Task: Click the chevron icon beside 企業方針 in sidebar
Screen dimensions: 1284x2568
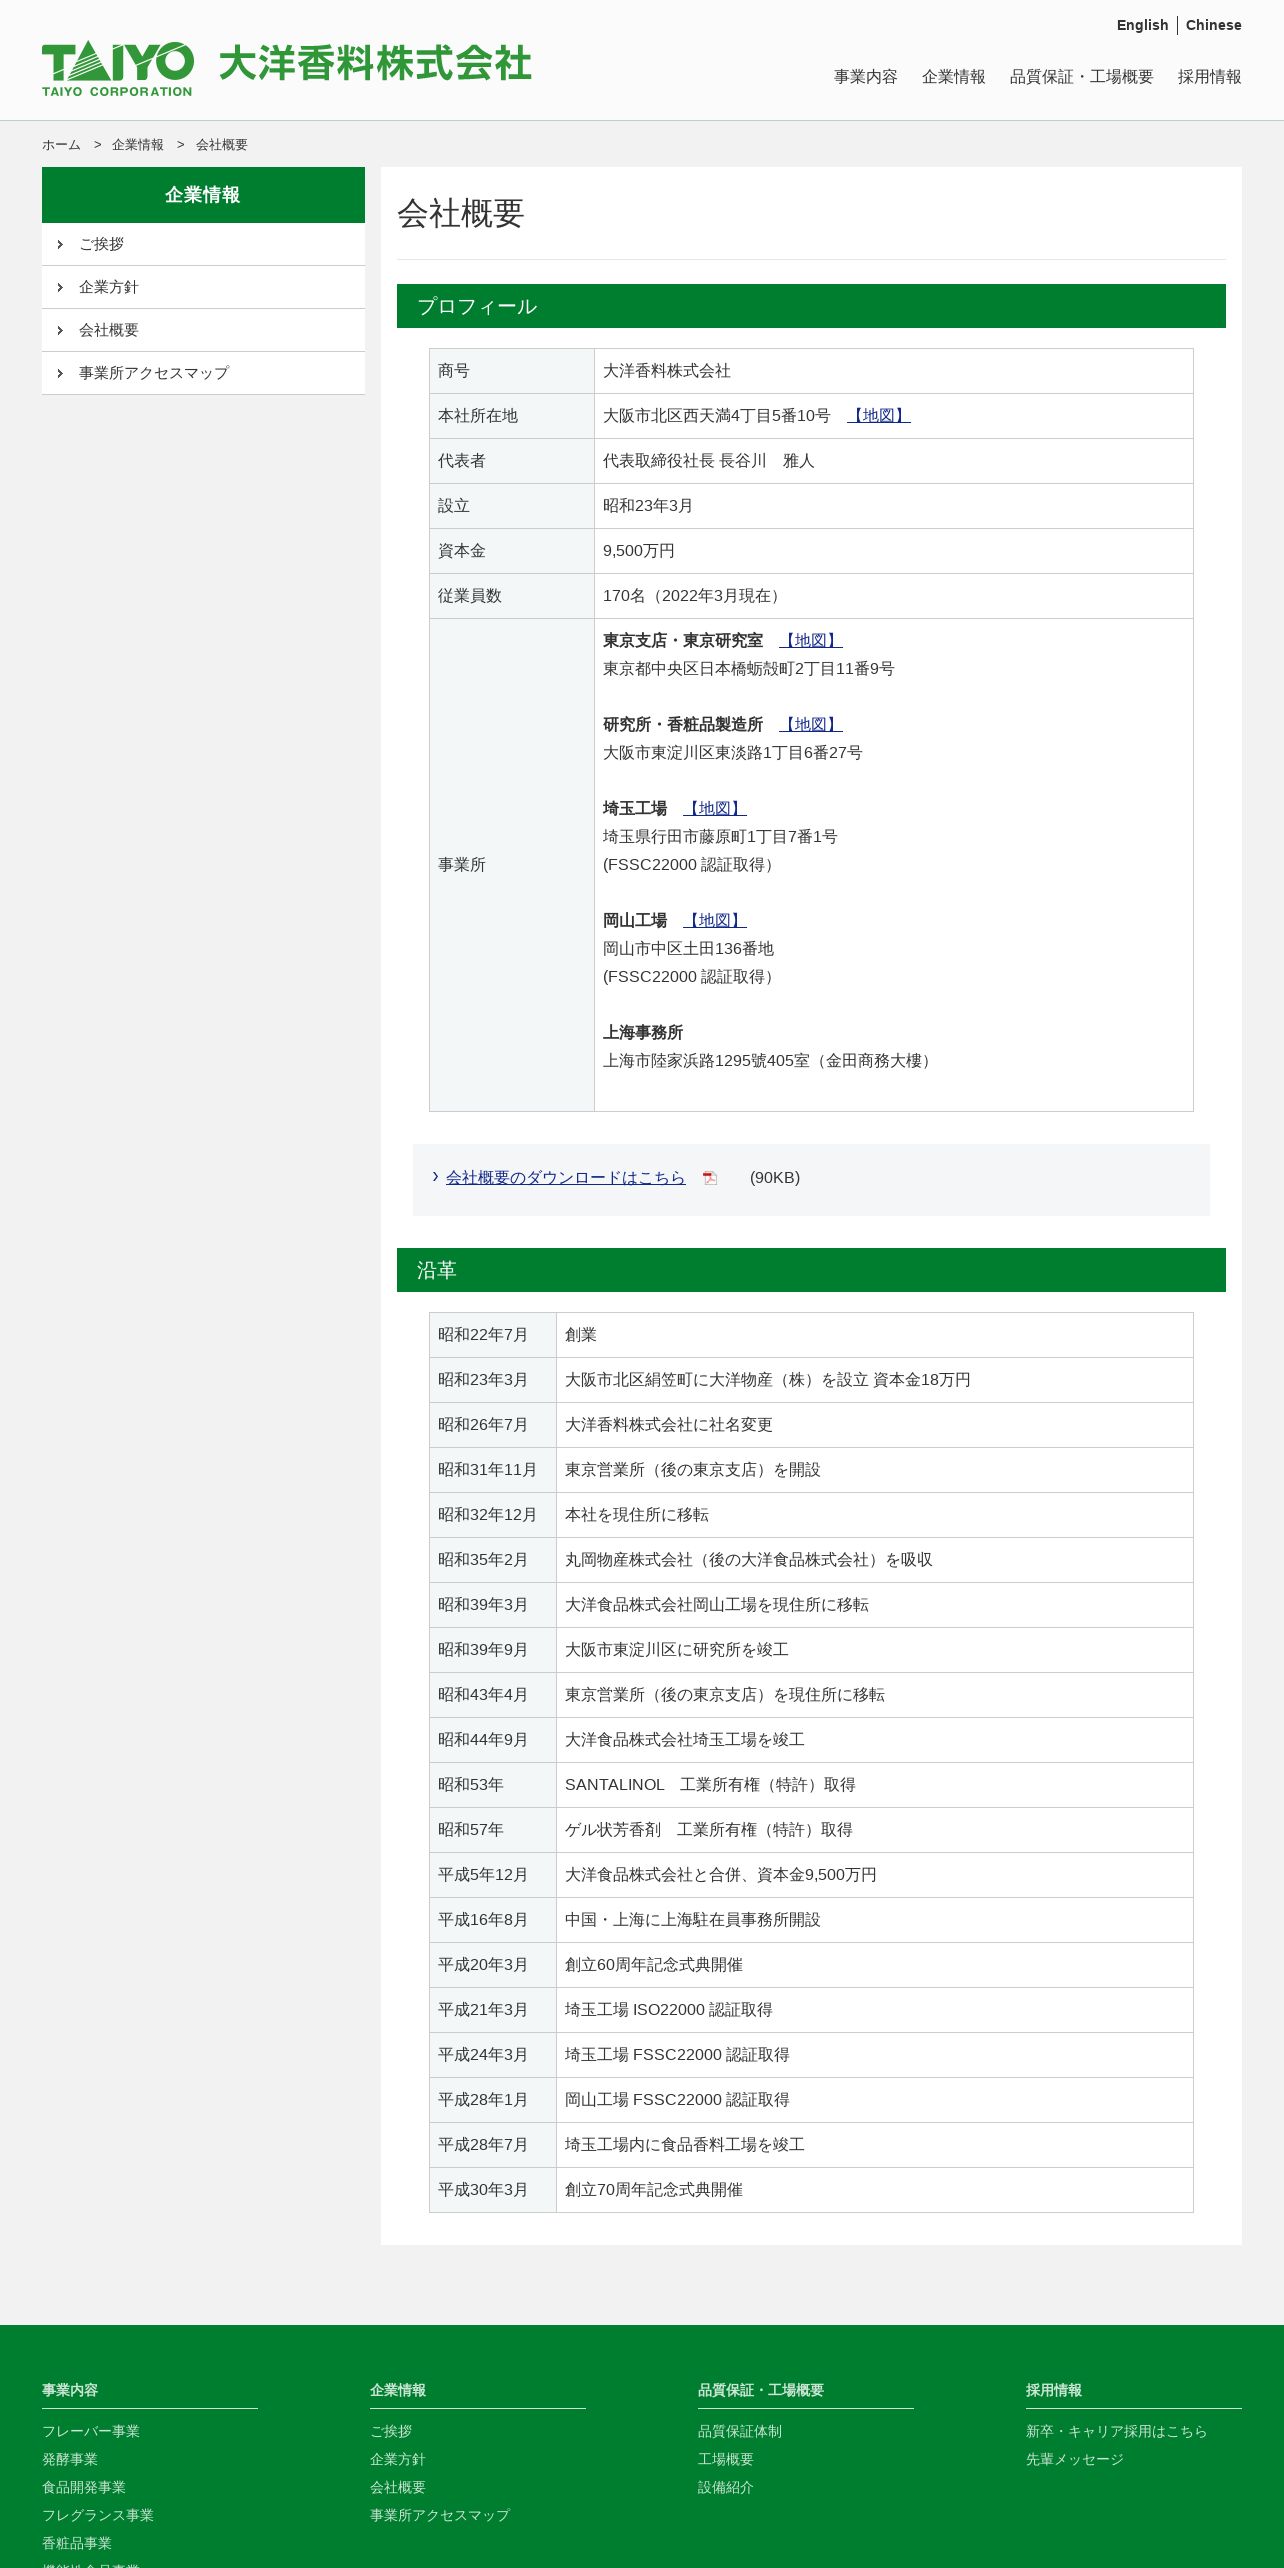Action: [60, 287]
